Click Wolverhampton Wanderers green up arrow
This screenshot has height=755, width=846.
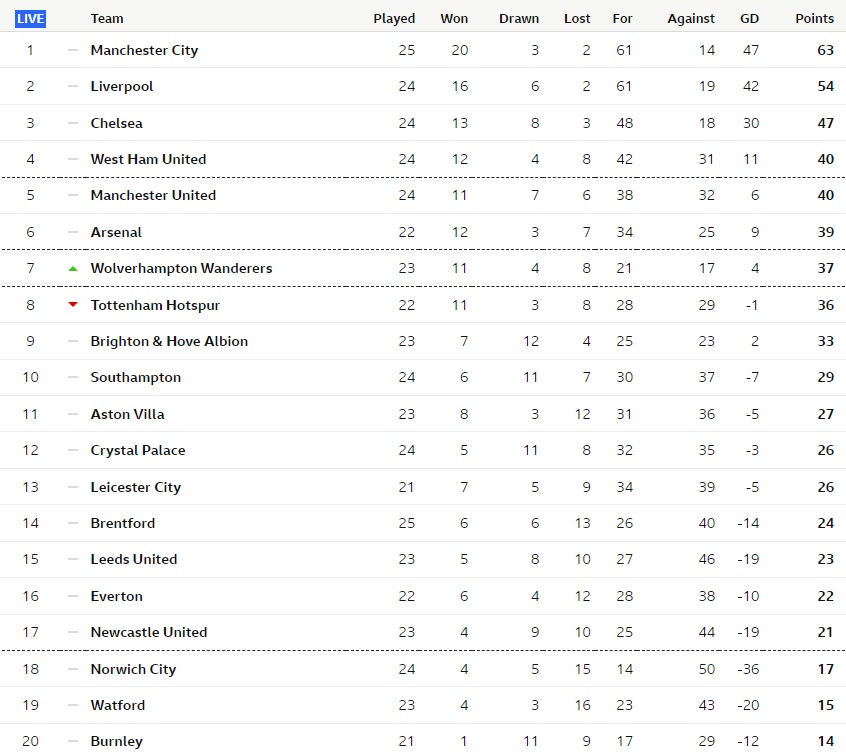click(73, 269)
